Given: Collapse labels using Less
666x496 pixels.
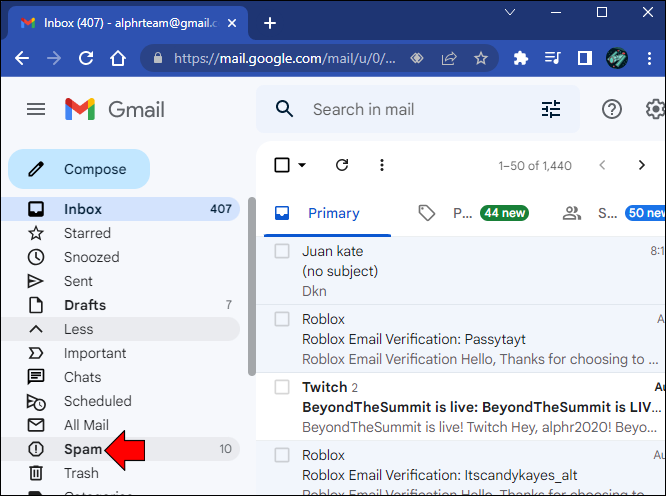Looking at the screenshot, I should tap(121, 329).
